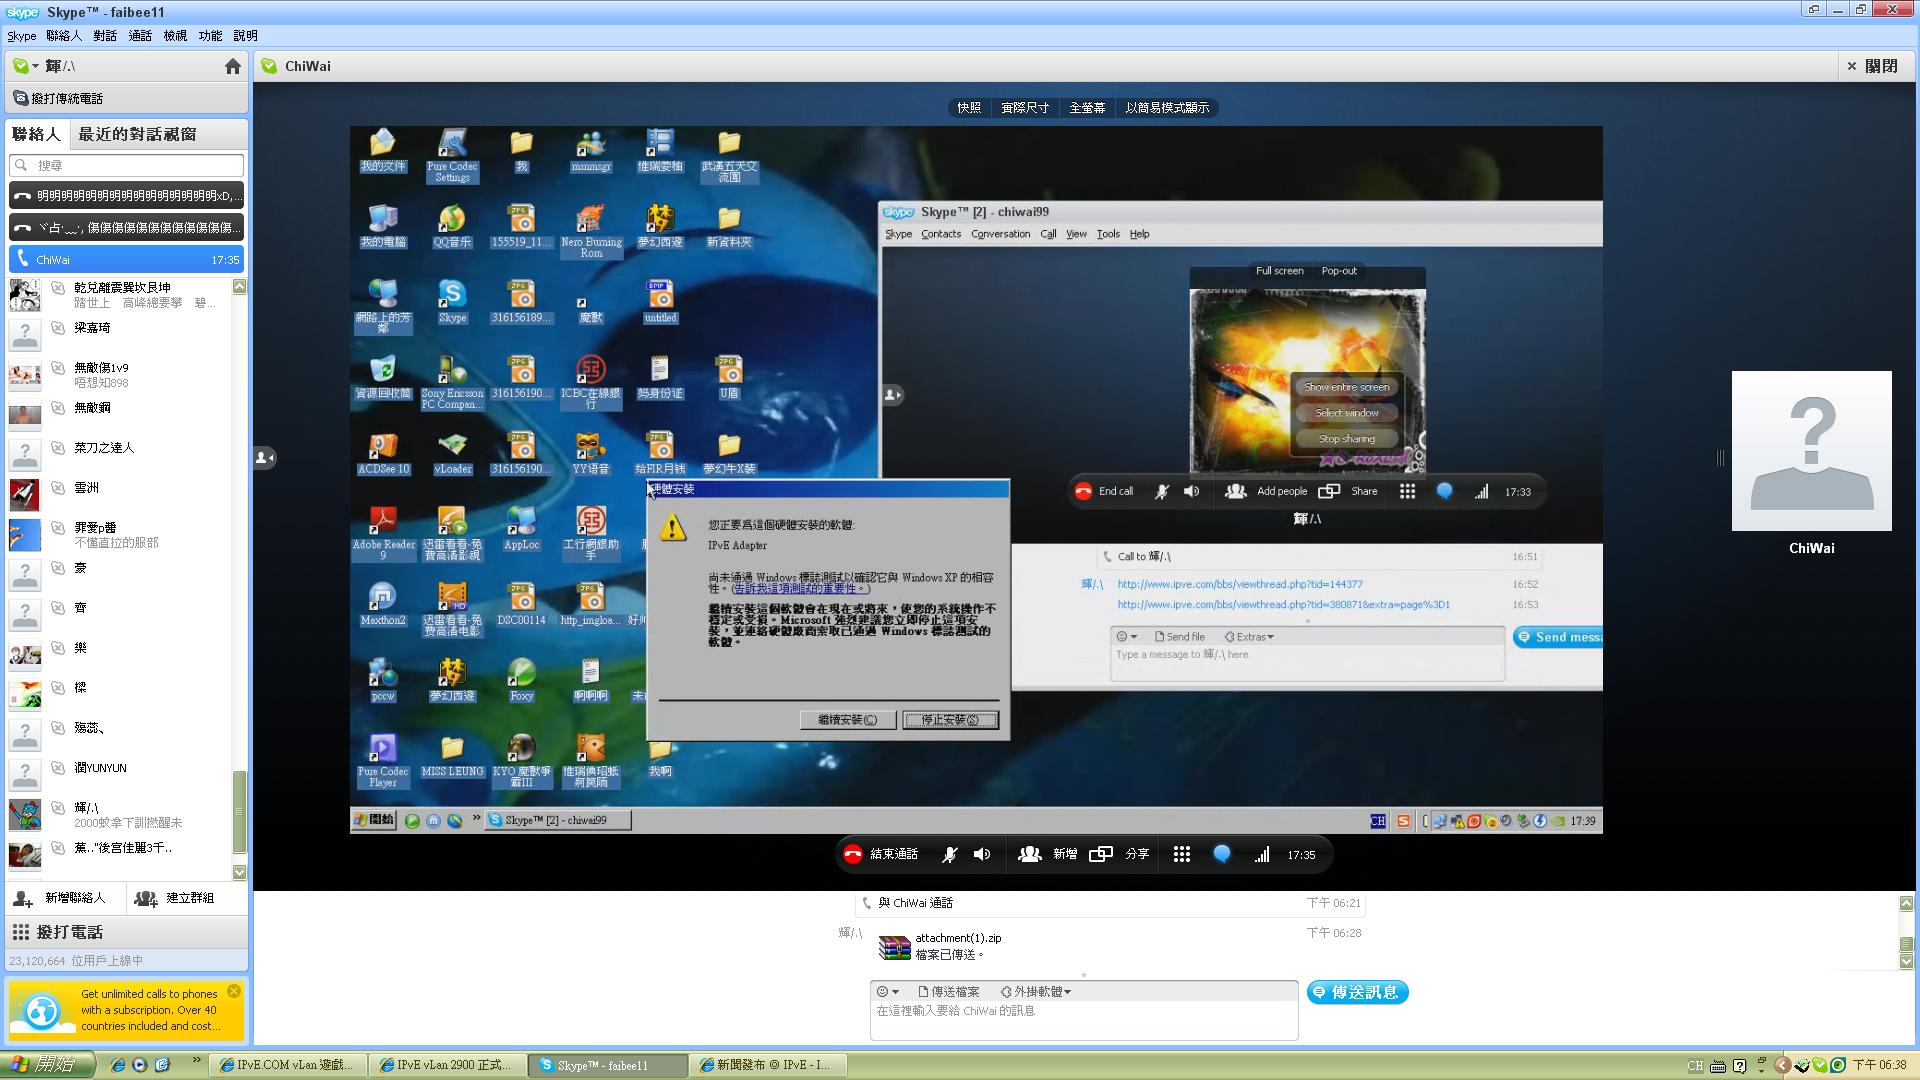Open the 通話 menu in menu bar
Image resolution: width=1920 pixels, height=1080 pixels.
[140, 35]
